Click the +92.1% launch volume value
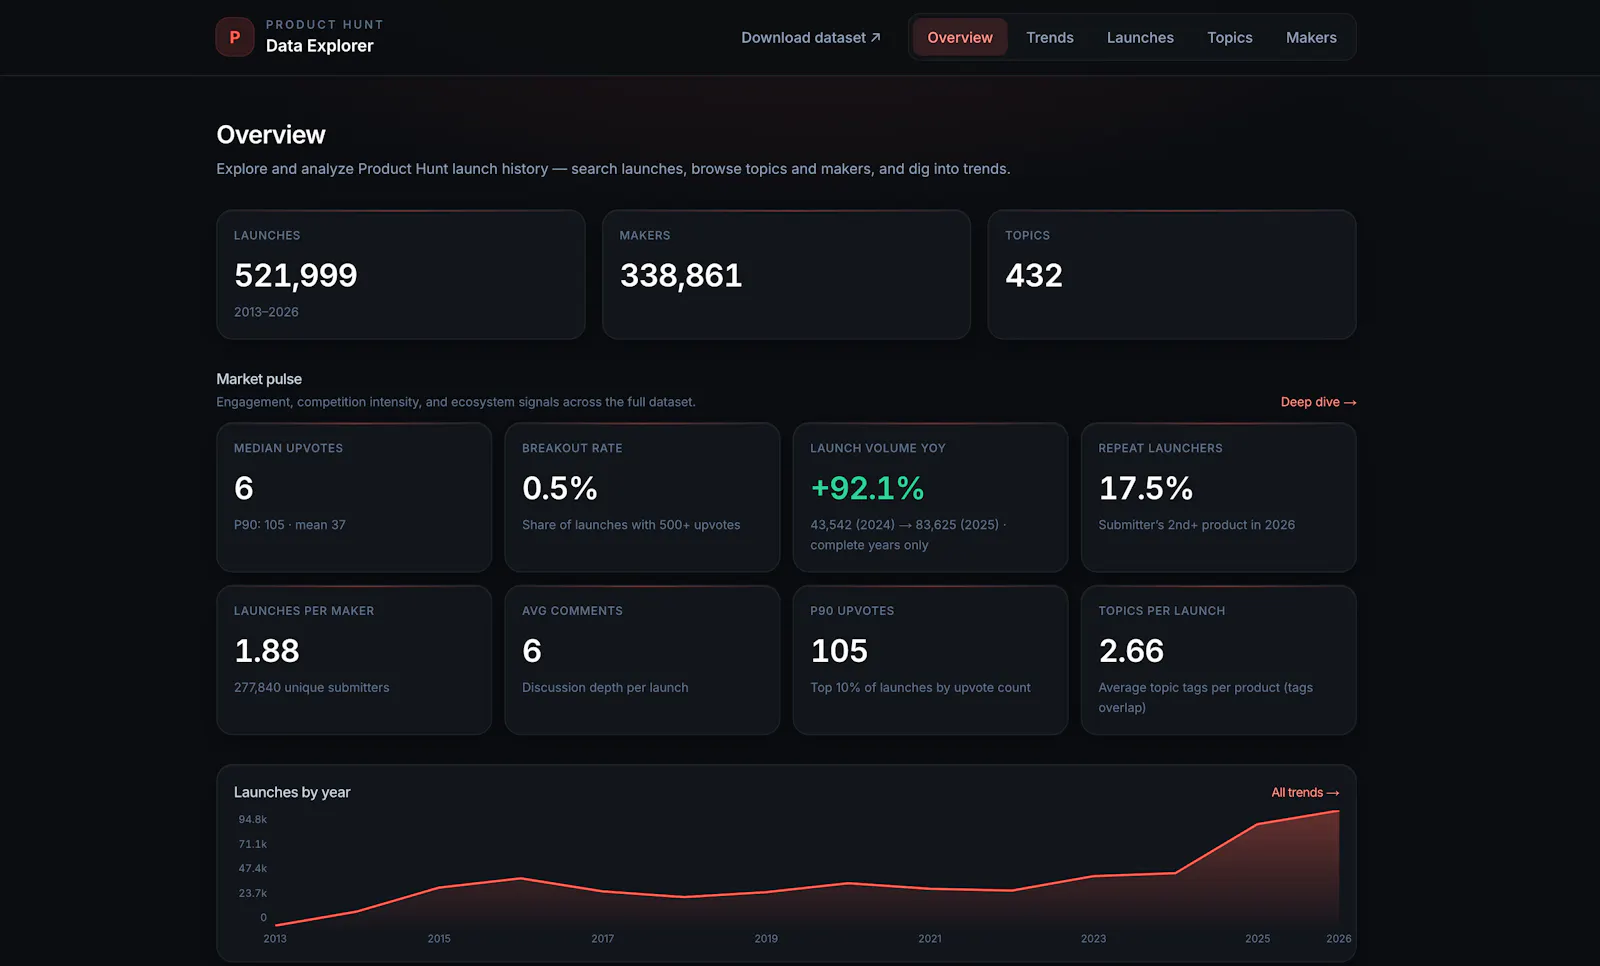 click(867, 488)
